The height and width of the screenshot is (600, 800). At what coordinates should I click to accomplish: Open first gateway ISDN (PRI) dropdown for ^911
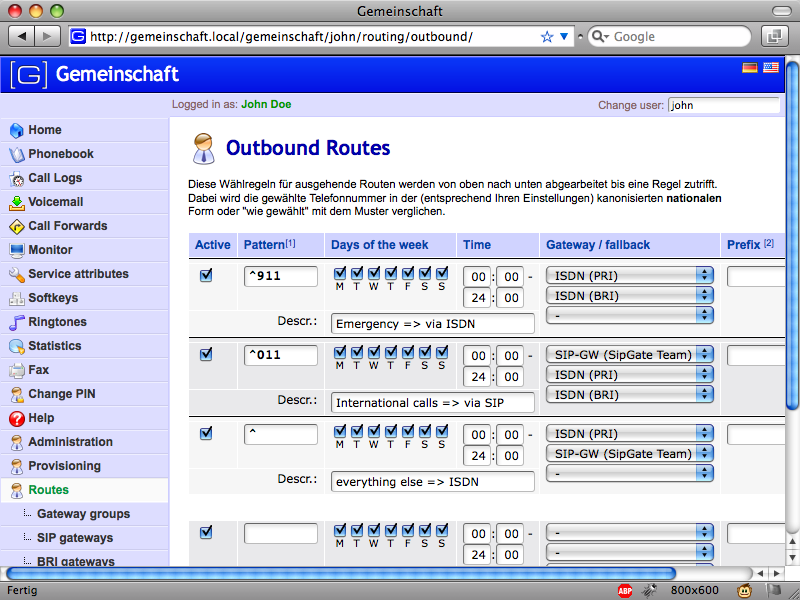coord(629,276)
